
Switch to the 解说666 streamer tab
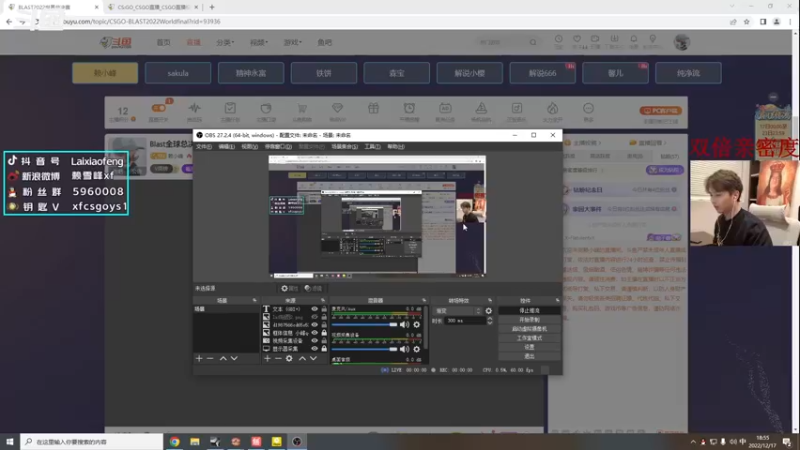[542, 73]
